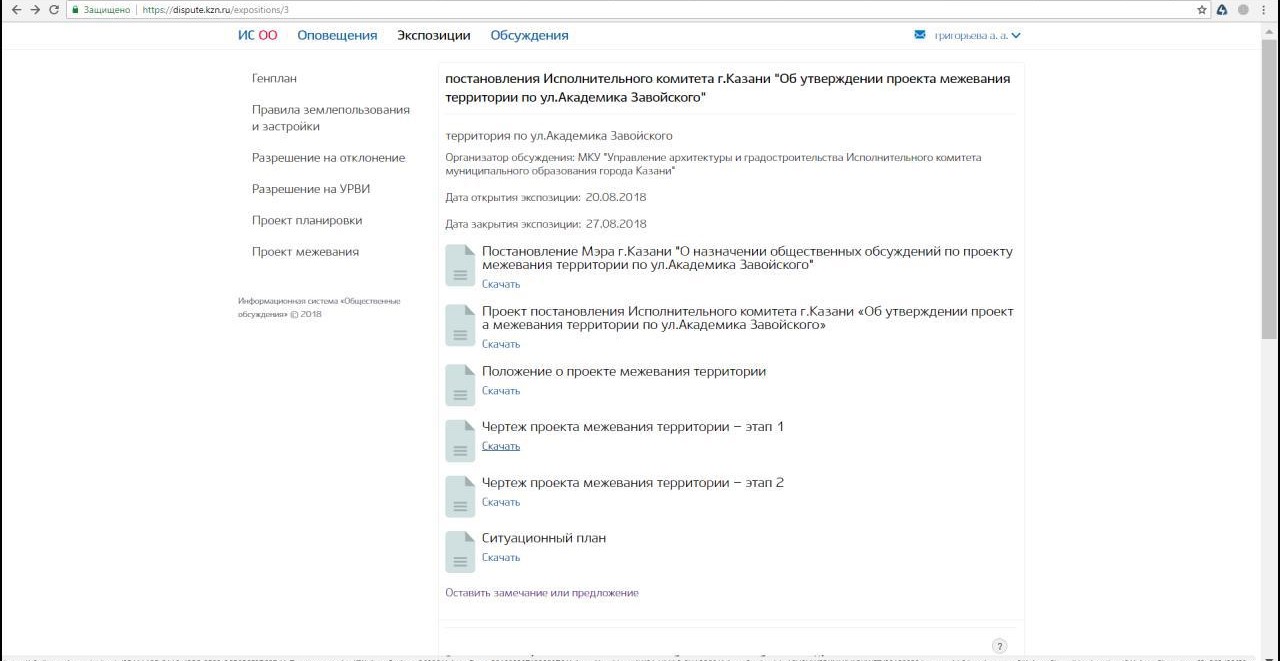Click the document icon for Чертеж этап 1
Viewport: 1280px width, 661px height.
(460, 440)
